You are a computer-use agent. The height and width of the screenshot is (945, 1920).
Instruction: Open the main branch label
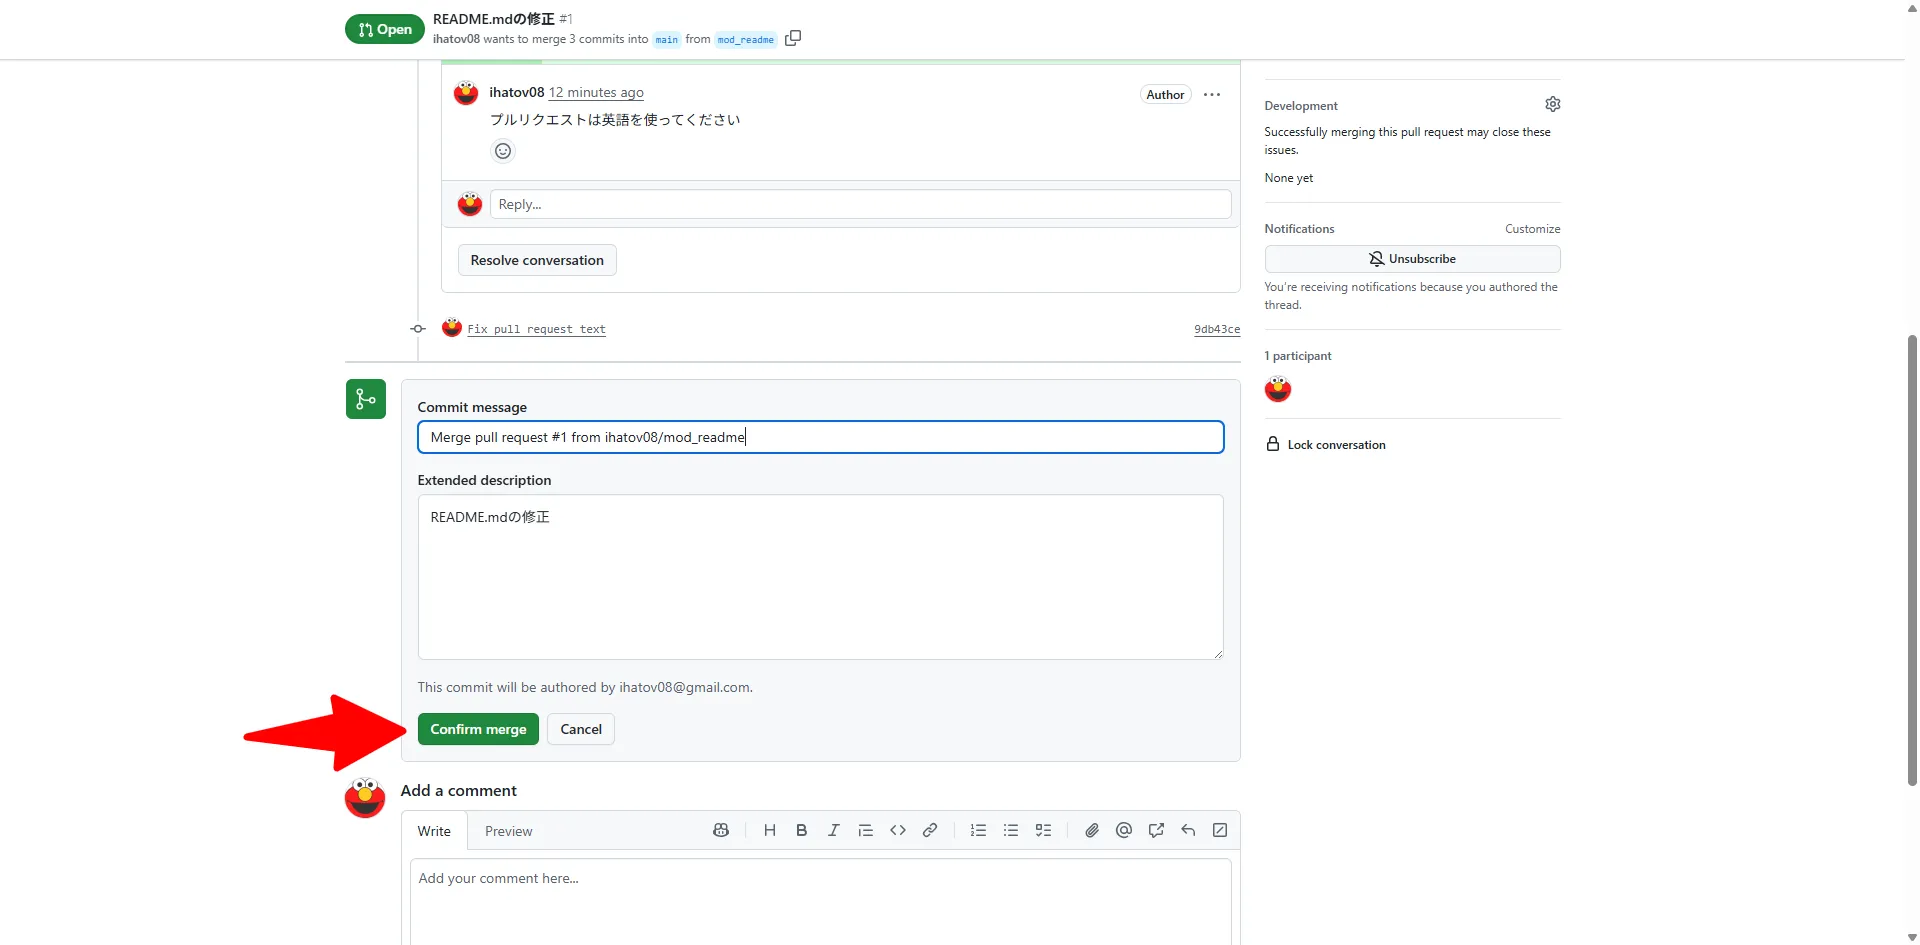coord(667,40)
